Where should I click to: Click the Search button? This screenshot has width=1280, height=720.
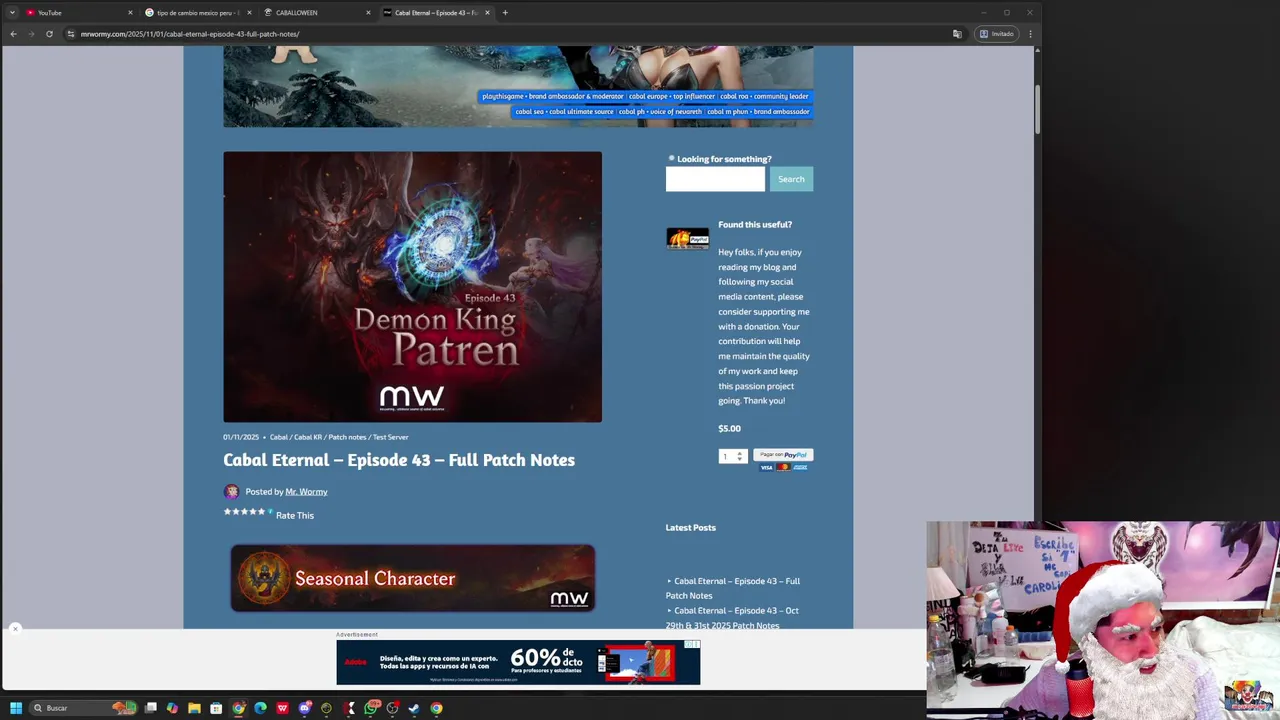point(791,179)
